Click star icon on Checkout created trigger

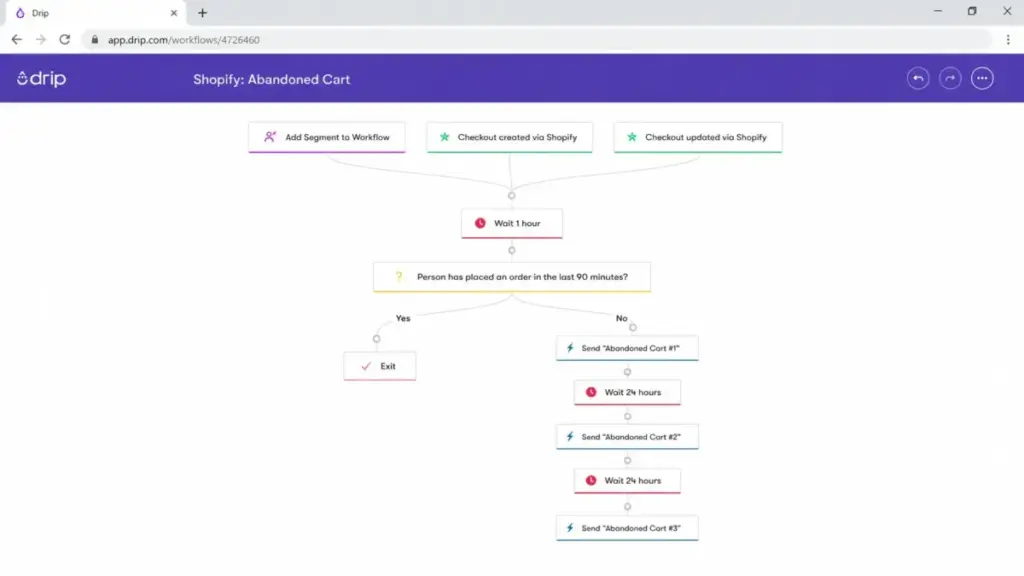tap(445, 137)
